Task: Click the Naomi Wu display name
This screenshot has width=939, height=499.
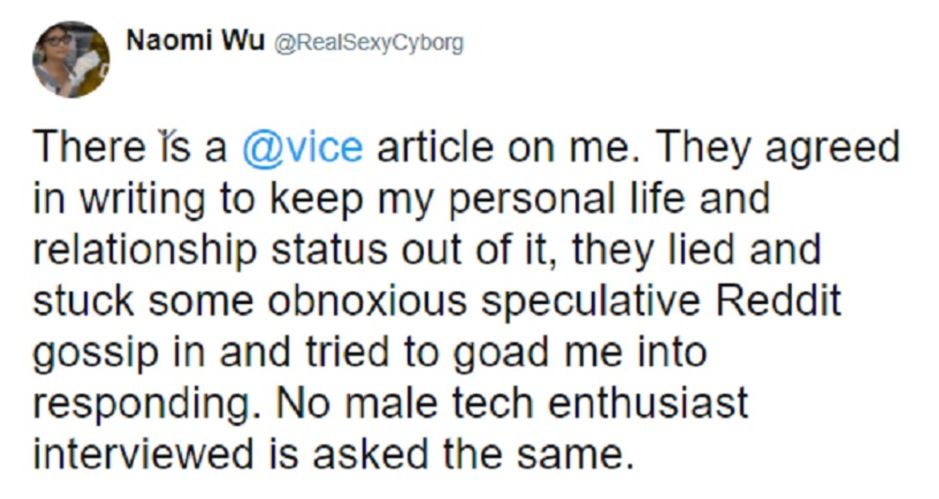Action: 195,41
